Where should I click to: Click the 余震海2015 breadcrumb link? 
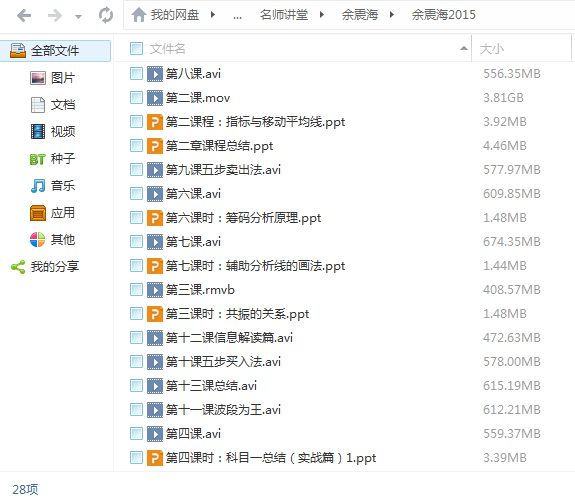(443, 15)
